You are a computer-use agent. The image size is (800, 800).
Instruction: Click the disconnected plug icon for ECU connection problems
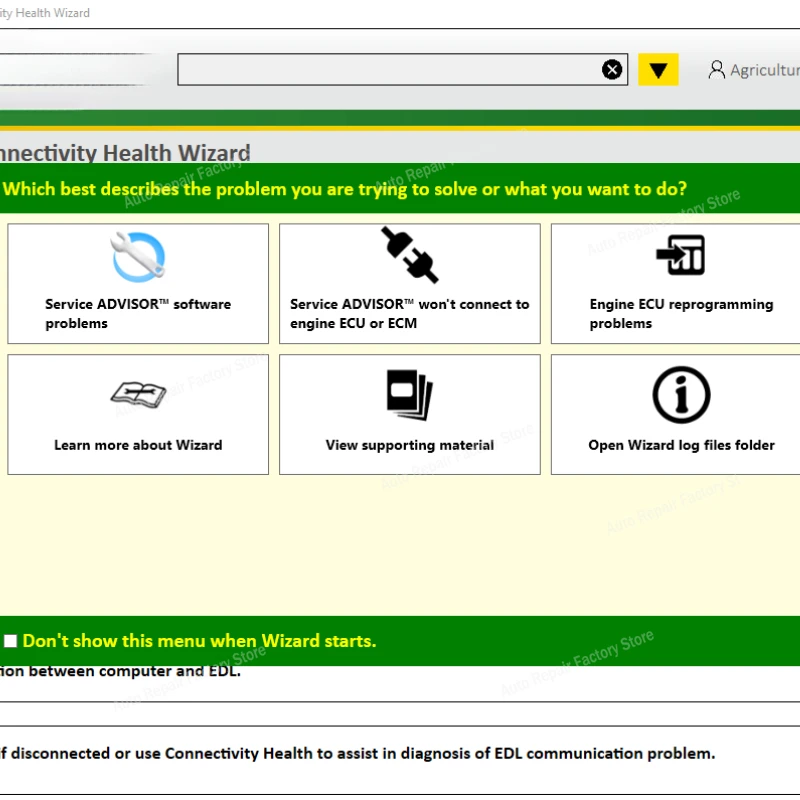tap(409, 253)
